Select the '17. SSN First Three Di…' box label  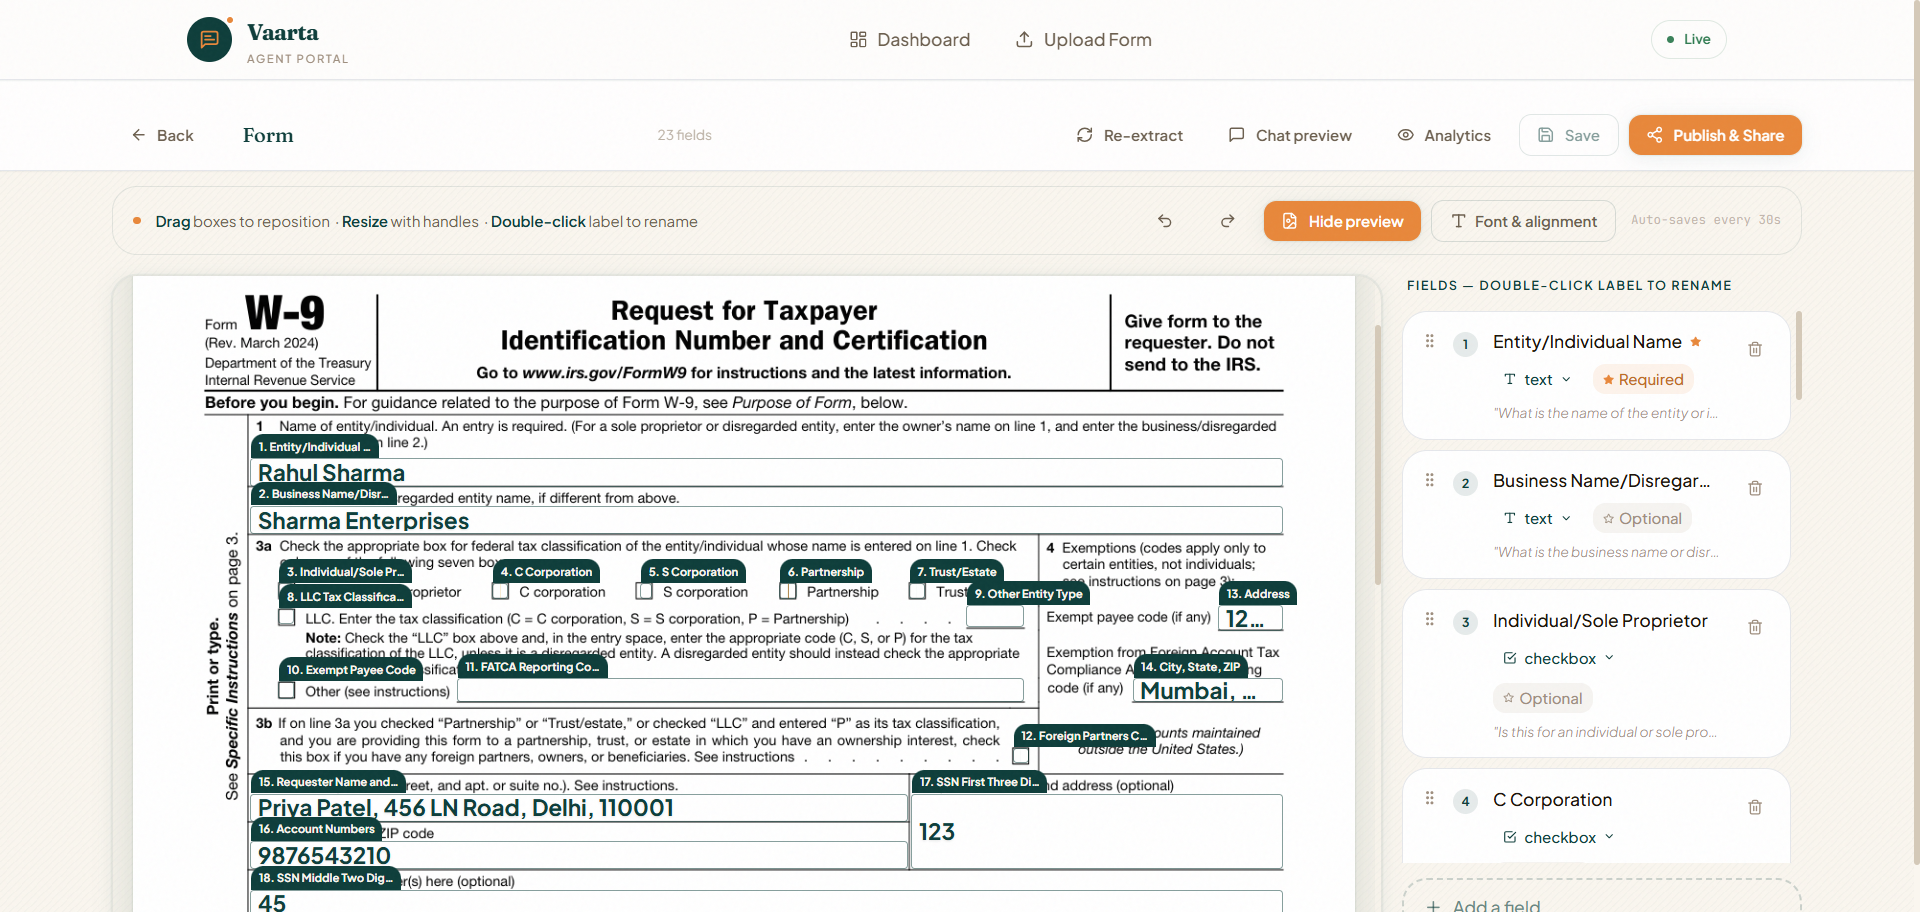pos(979,782)
